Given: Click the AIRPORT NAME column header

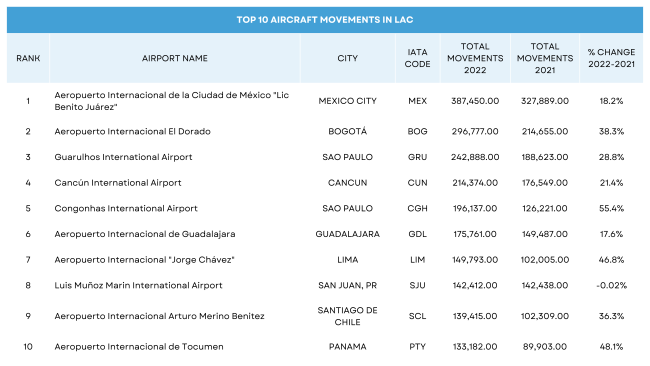Looking at the screenshot, I should (175, 58).
